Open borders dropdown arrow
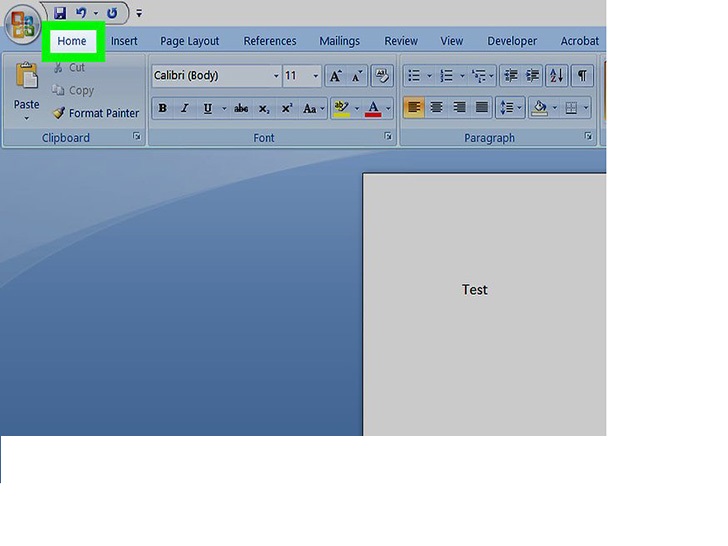728x546 pixels. (586, 108)
